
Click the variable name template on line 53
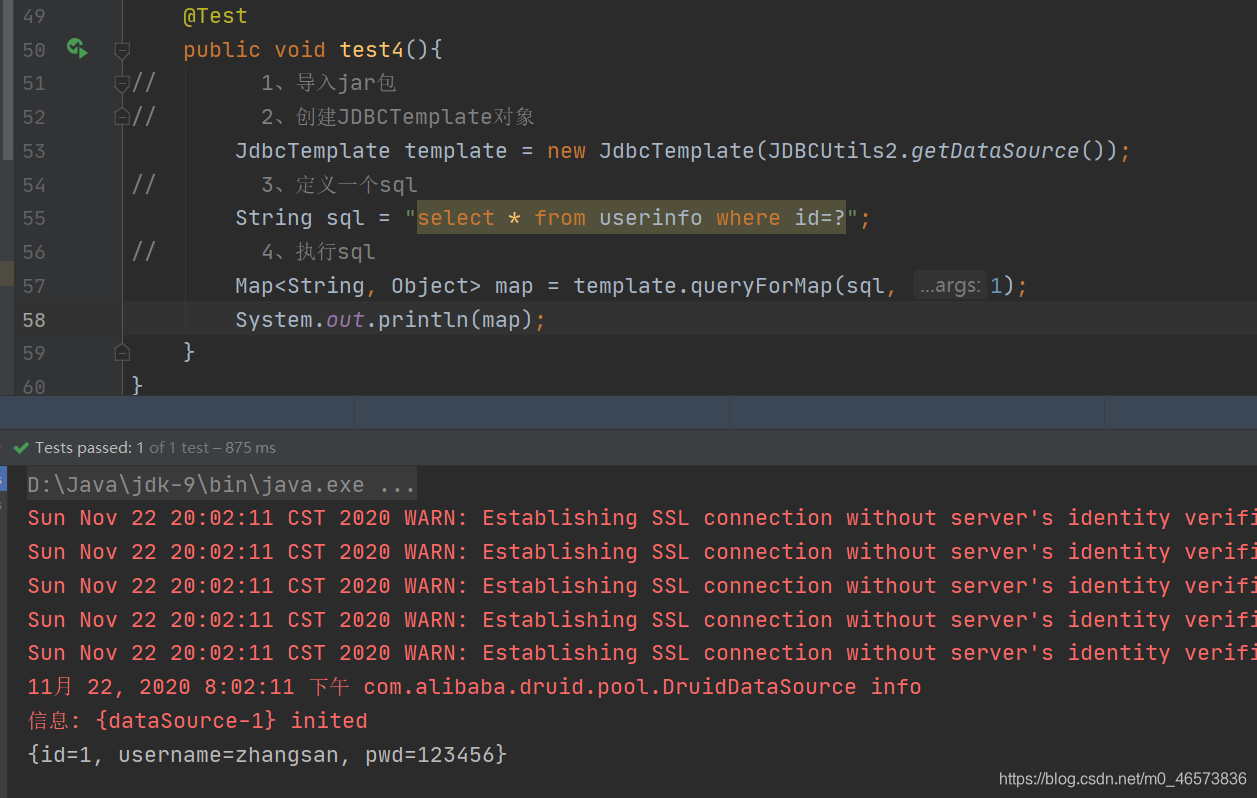456,151
